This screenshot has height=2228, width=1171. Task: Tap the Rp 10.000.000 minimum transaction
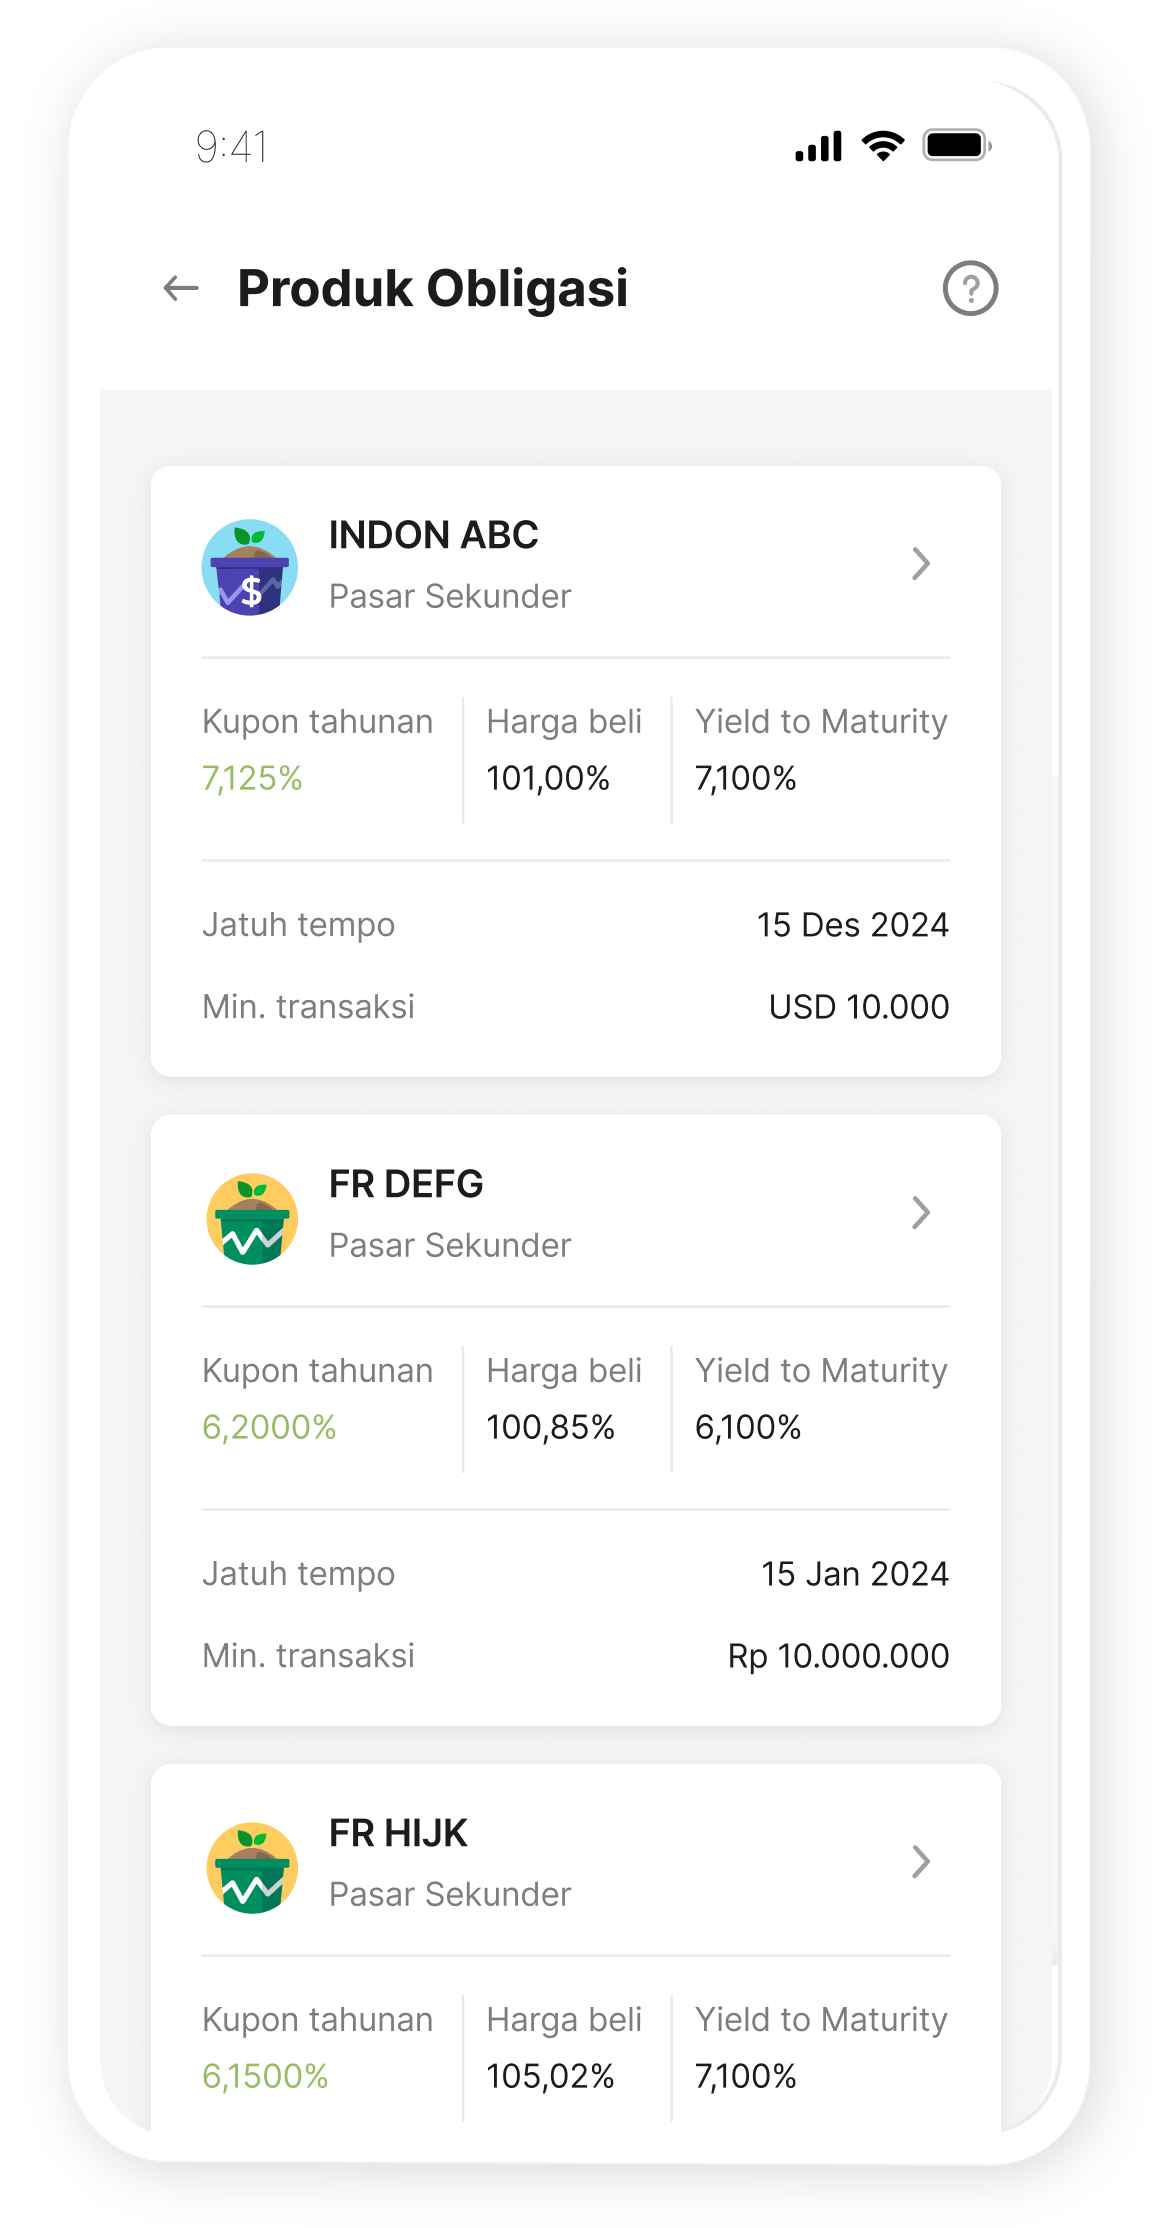click(838, 1657)
